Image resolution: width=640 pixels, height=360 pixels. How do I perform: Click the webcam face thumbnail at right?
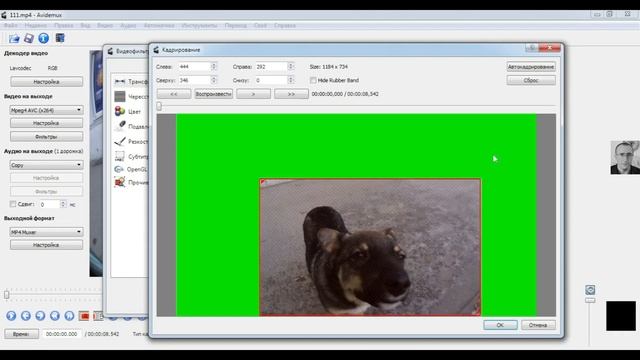tap(625, 158)
